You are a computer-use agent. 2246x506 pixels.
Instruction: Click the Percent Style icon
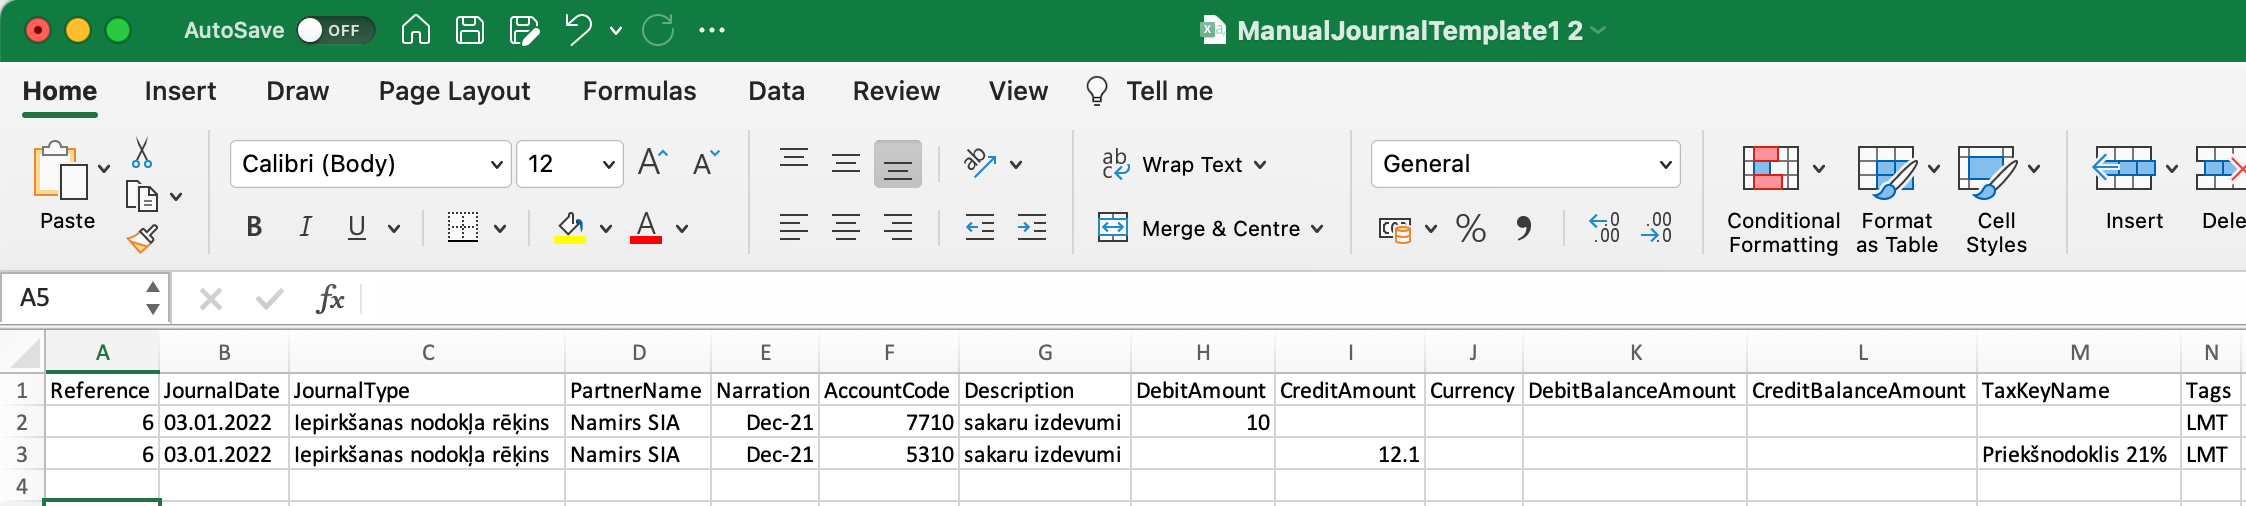pos(1470,229)
